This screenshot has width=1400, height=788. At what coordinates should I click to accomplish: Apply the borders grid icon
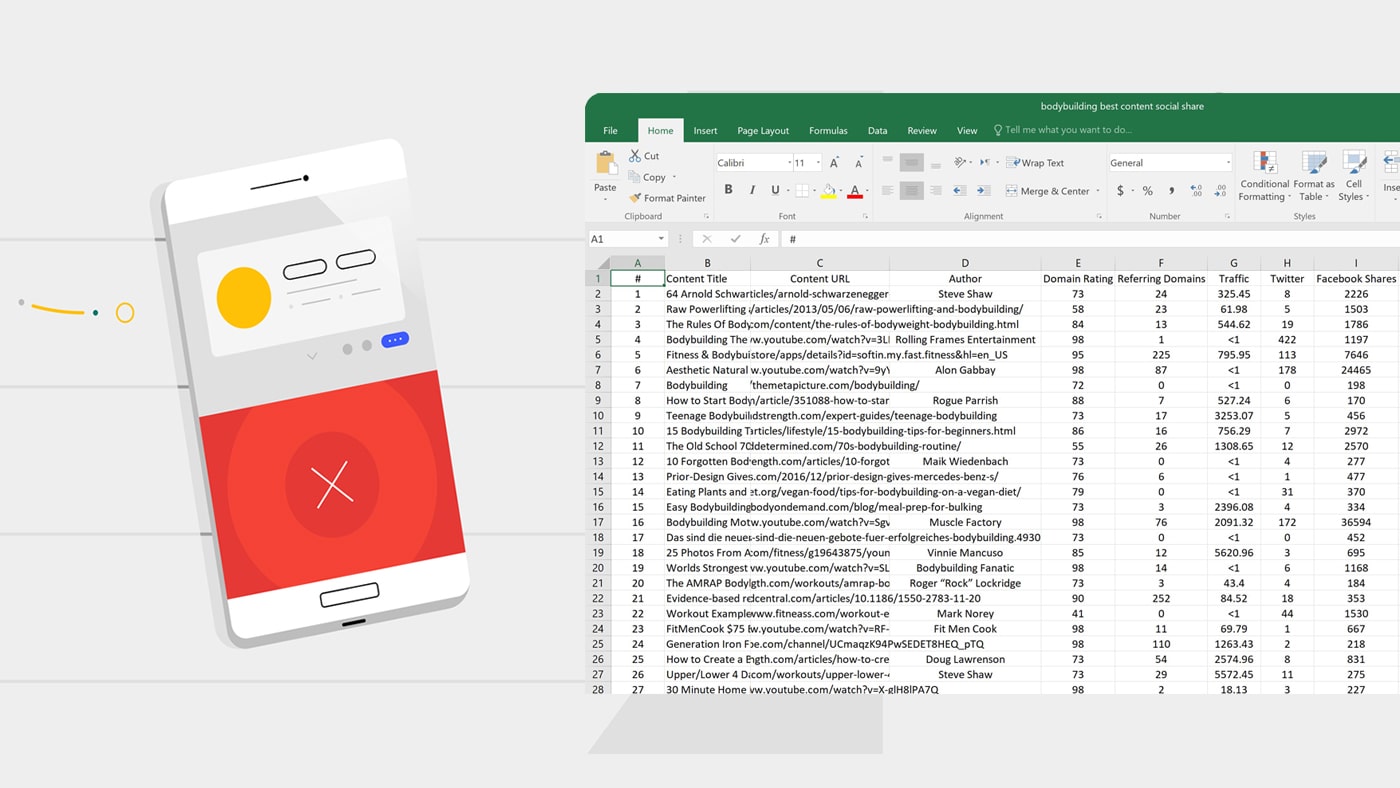pos(801,190)
